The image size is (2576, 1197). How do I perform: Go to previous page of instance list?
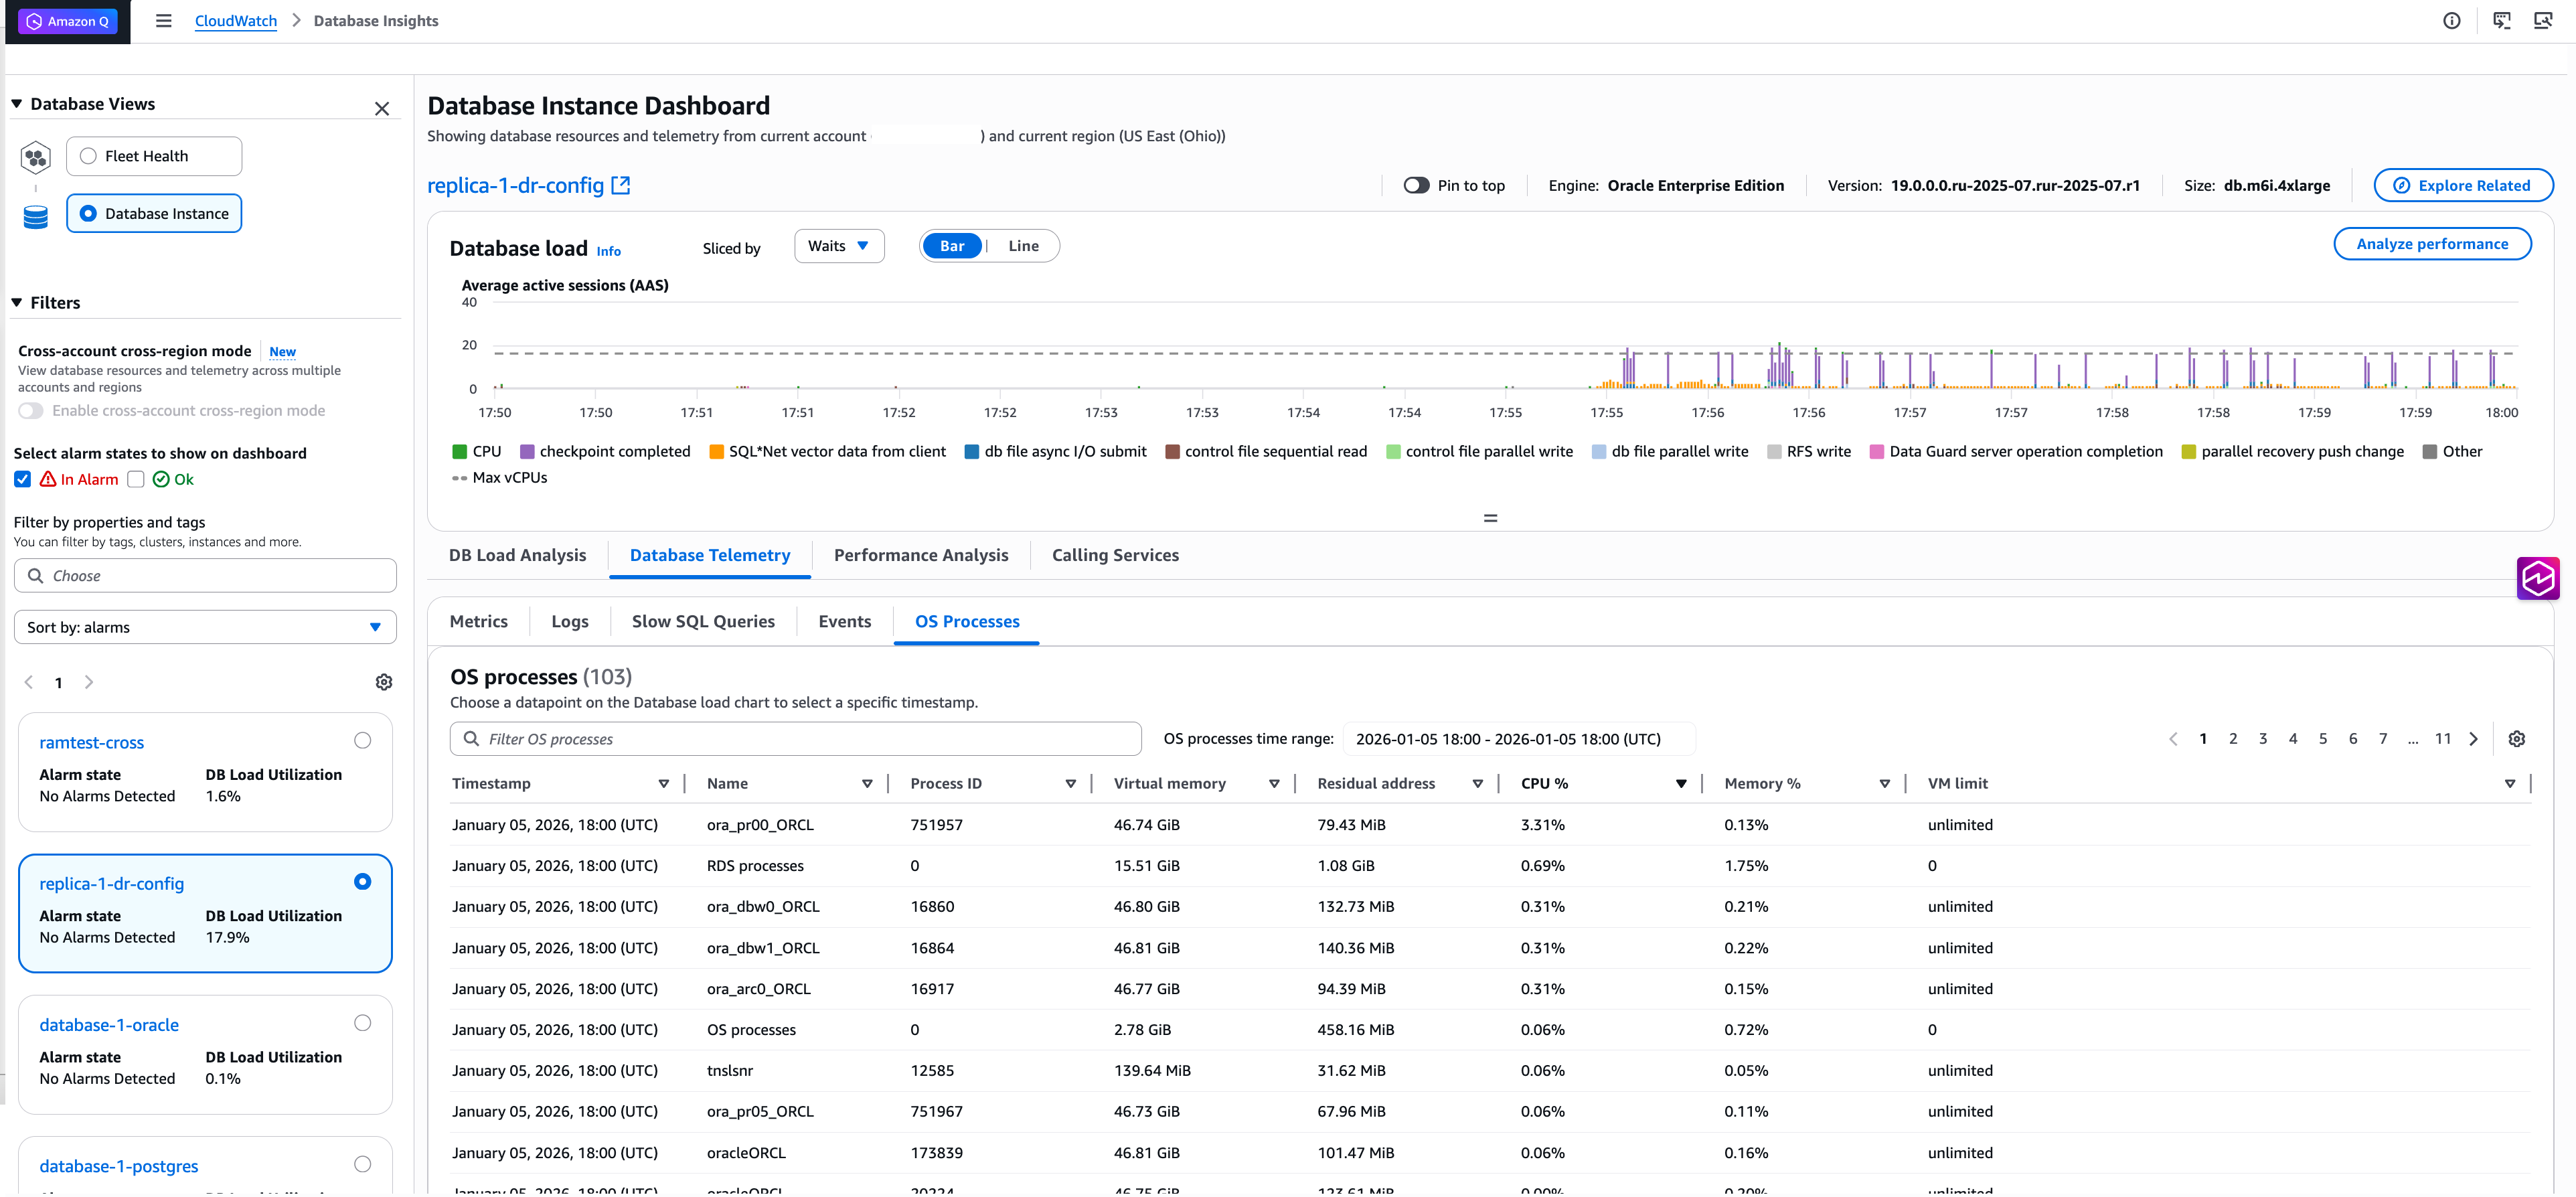coord(29,682)
